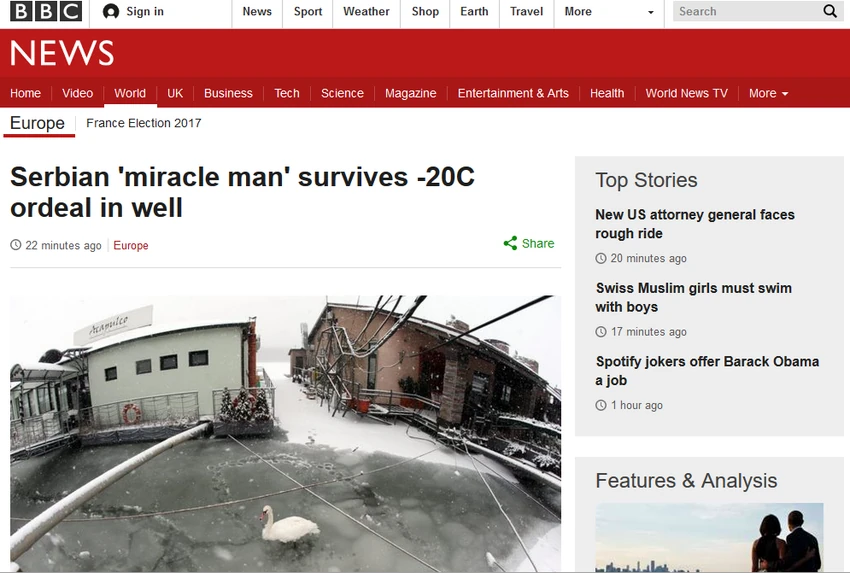850x573 pixels.
Task: Open the France Election 2017 link
Action: pos(144,123)
